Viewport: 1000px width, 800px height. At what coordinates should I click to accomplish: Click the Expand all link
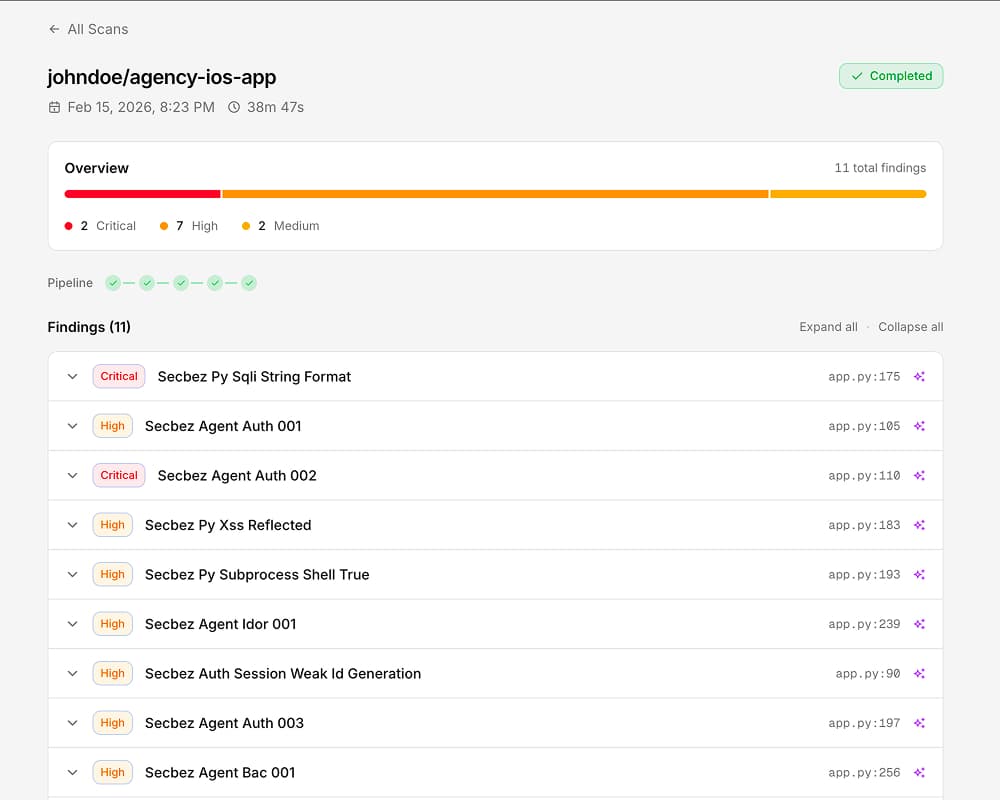pos(828,327)
